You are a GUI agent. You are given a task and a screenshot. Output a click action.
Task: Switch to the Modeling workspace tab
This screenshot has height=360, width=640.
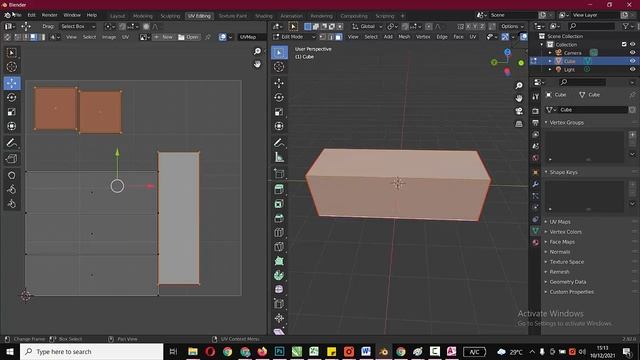coord(143,16)
